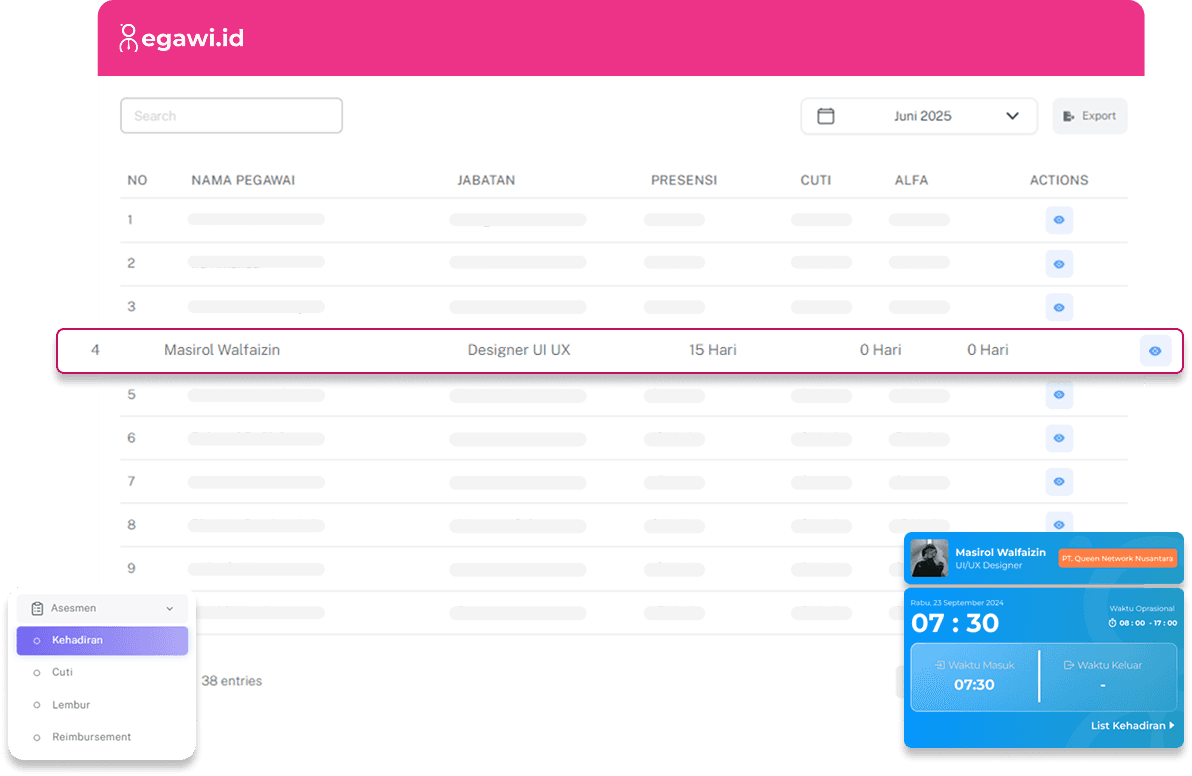Click the Search input field
The height and width of the screenshot is (776, 1192).
coord(231,116)
